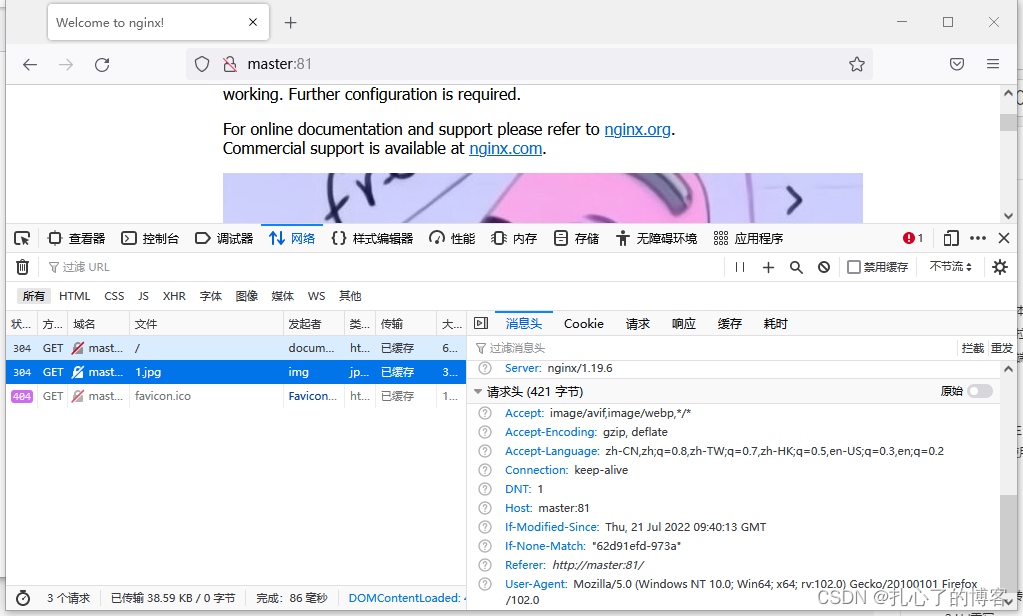Open the DevTools meatball menu
The width and height of the screenshot is (1023, 616).
pos(977,238)
